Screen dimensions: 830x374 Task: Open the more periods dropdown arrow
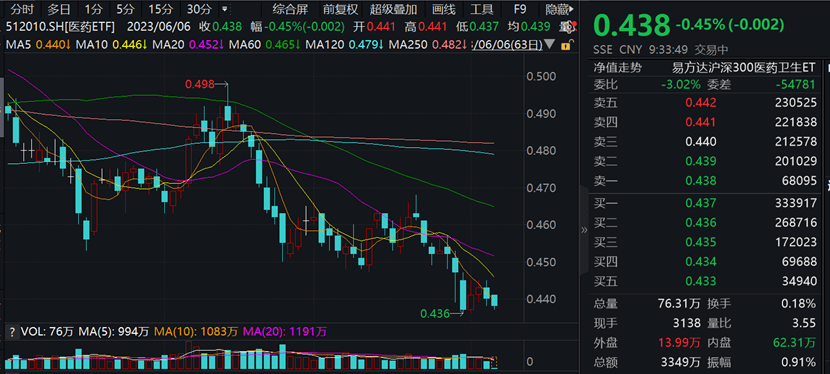[225, 9]
